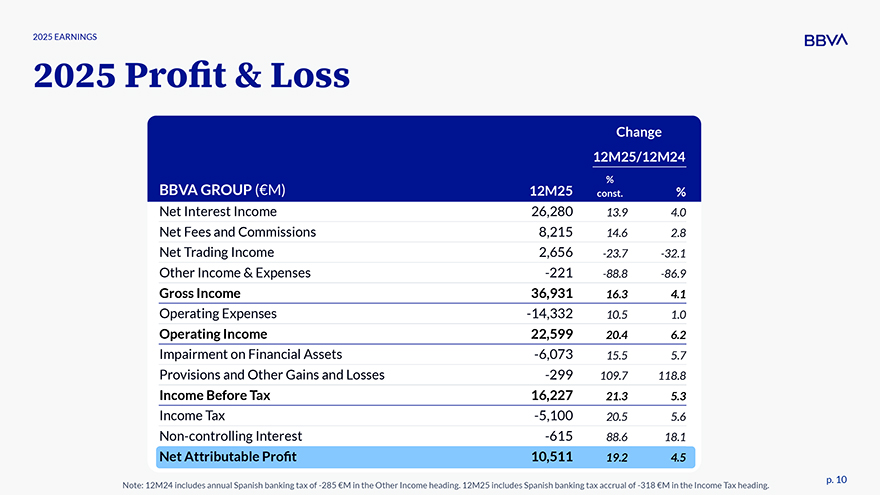Click the value -615
880x495 pixels.
click(558, 436)
